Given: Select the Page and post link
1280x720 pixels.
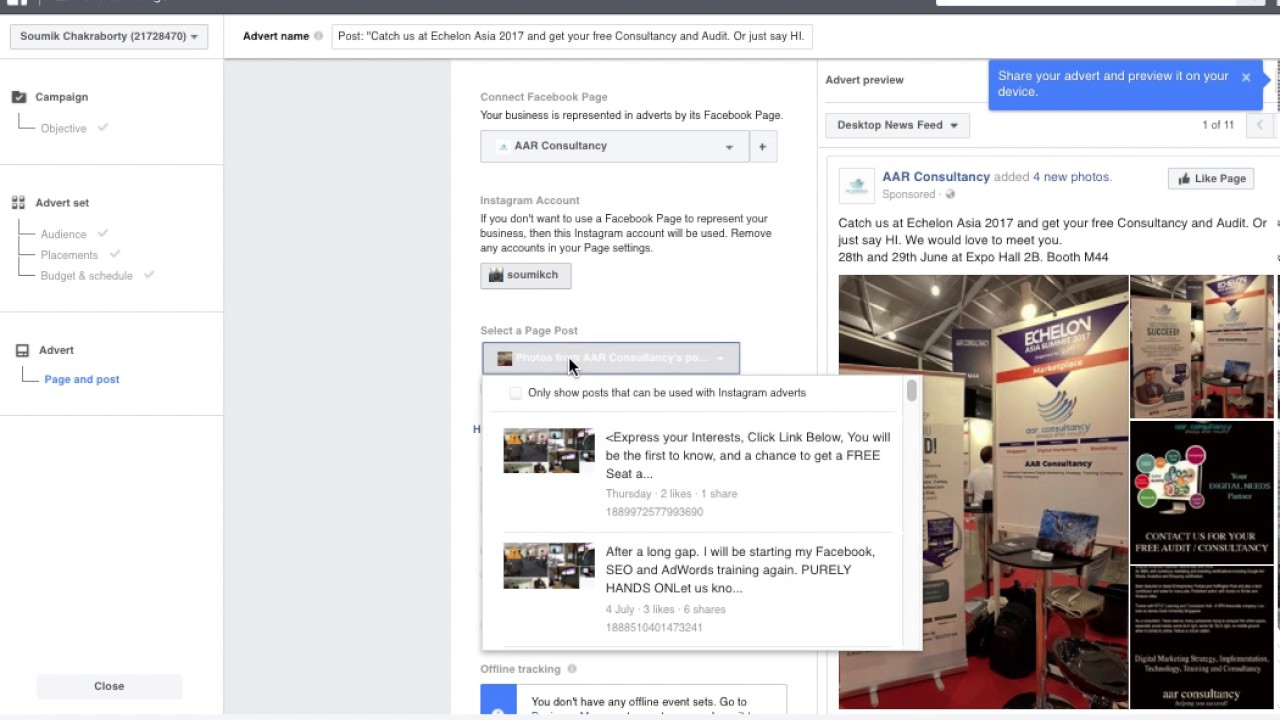Looking at the screenshot, I should pos(82,379).
